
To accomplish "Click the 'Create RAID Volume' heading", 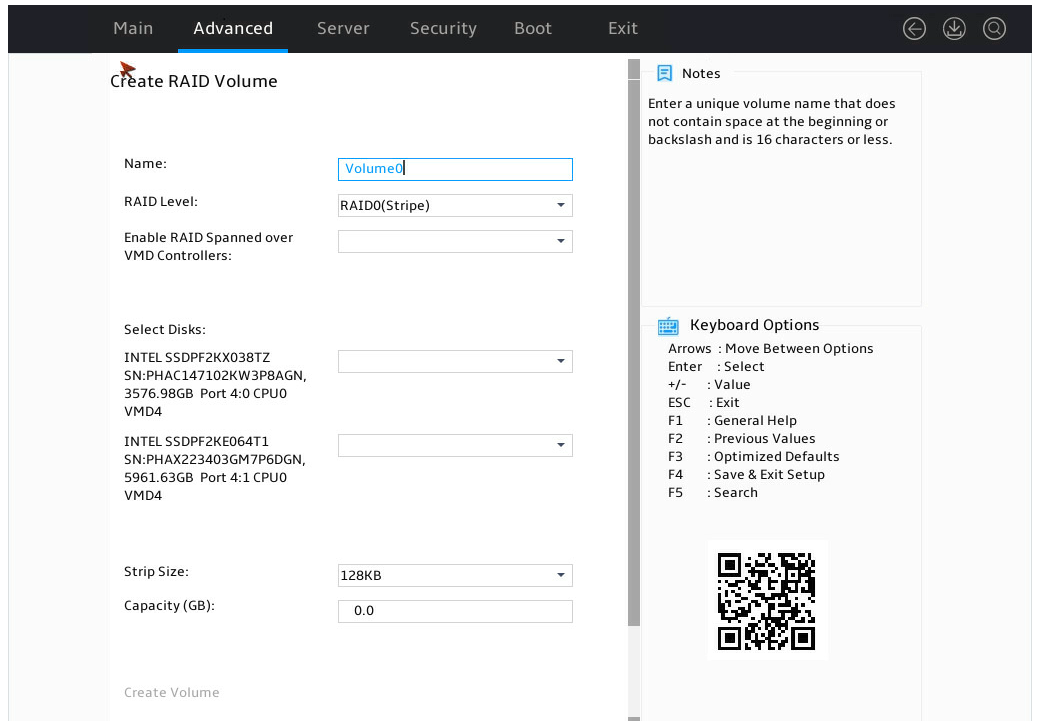I will (193, 81).
